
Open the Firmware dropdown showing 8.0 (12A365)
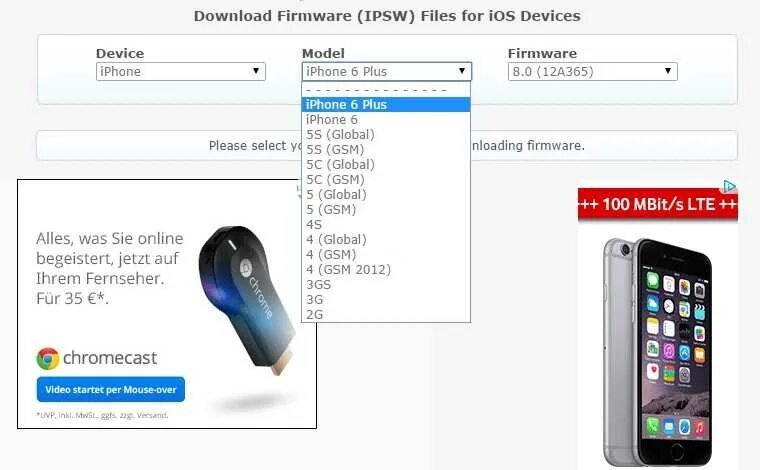pyautogui.click(x=592, y=72)
